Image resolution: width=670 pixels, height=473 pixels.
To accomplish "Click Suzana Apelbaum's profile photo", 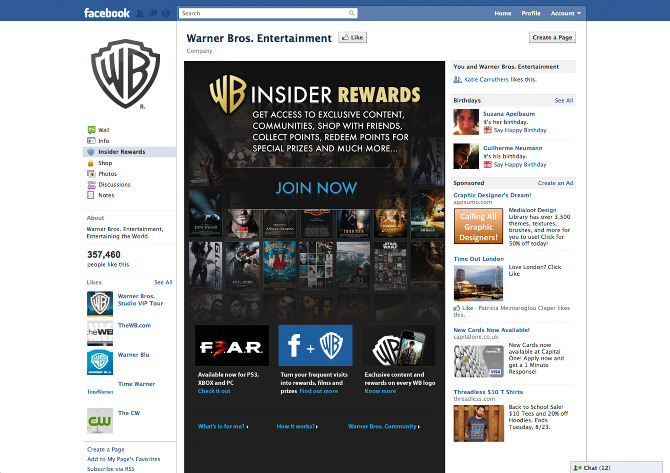I will point(466,122).
